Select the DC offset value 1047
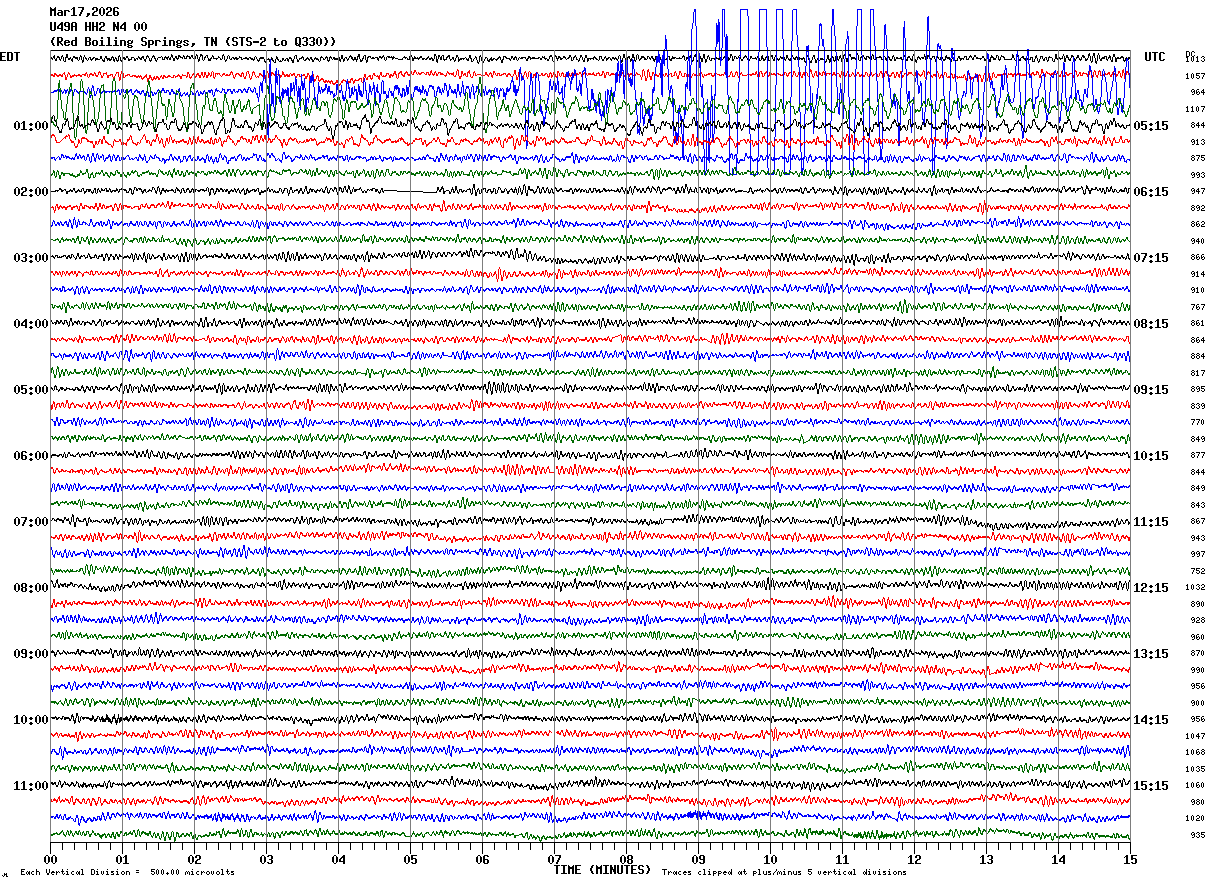1210x886 pixels. (1196, 736)
